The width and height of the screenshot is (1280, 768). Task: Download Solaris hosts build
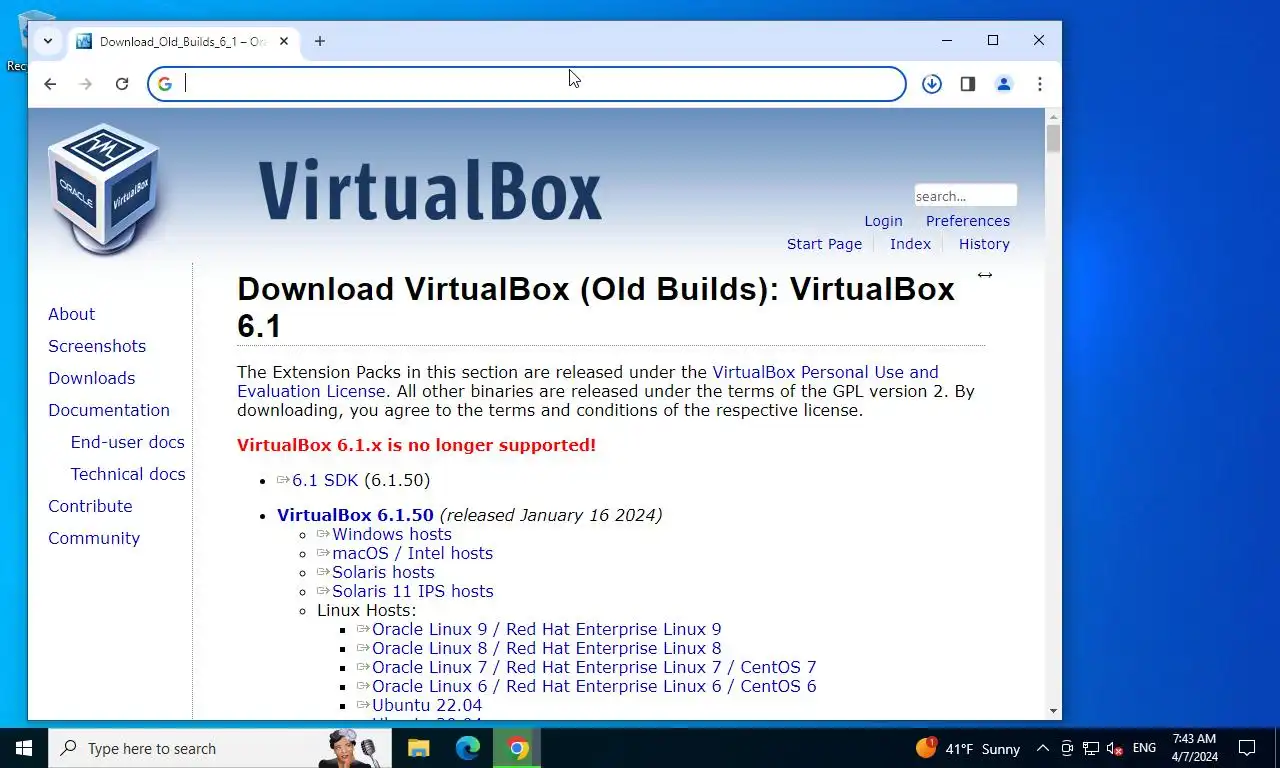[x=383, y=572]
